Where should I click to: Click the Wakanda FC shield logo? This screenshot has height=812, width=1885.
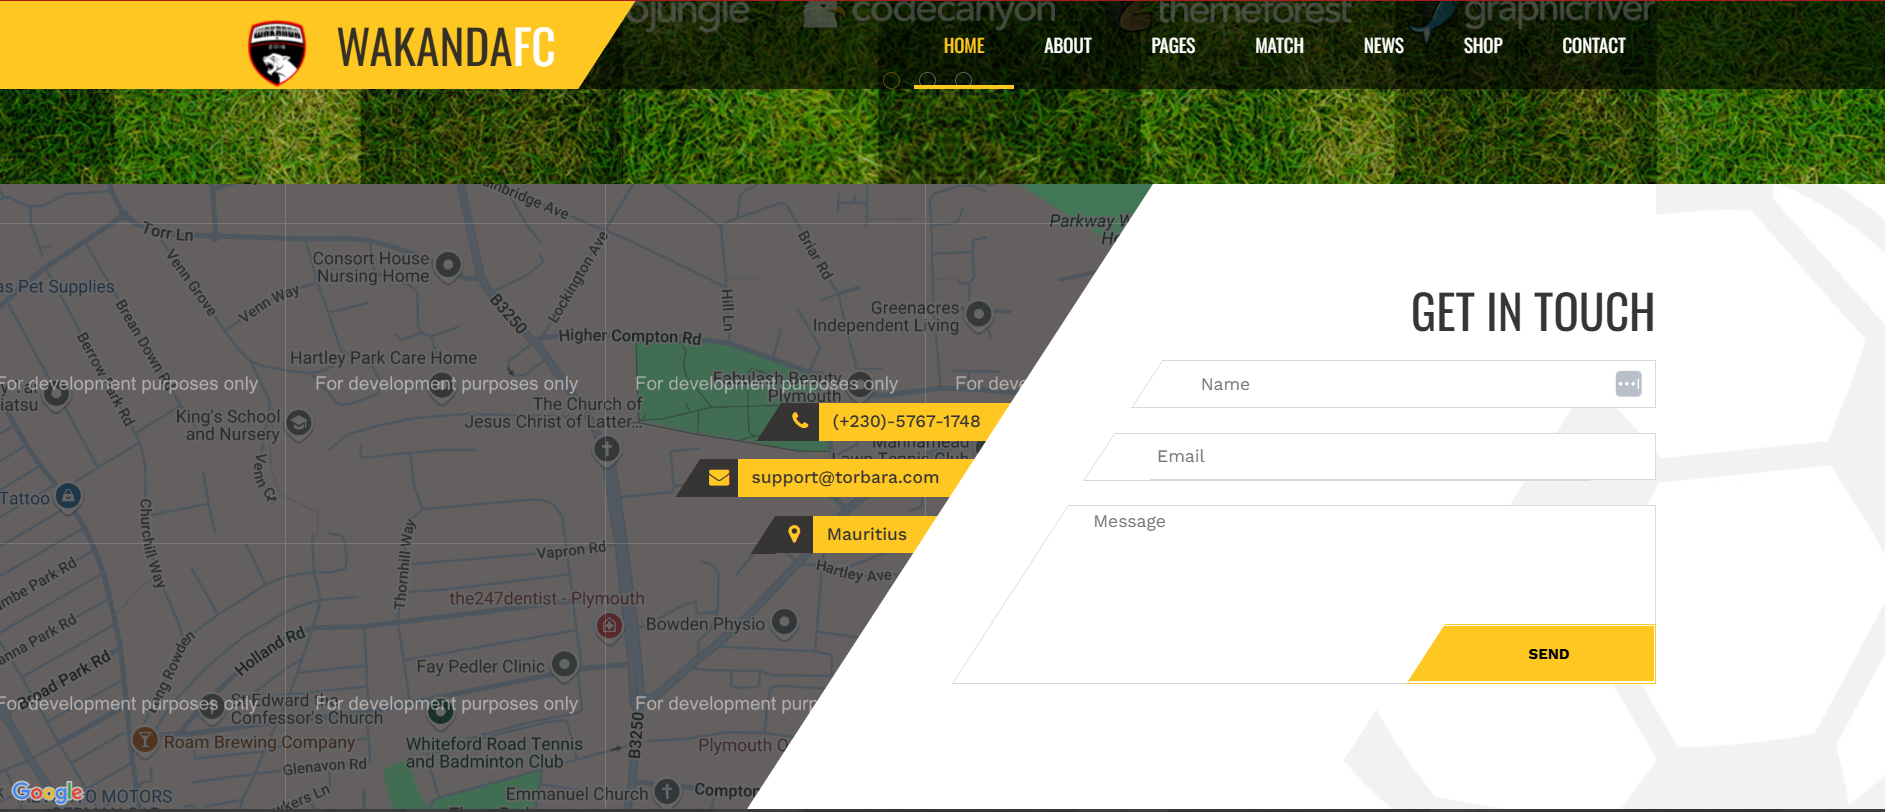[x=276, y=51]
